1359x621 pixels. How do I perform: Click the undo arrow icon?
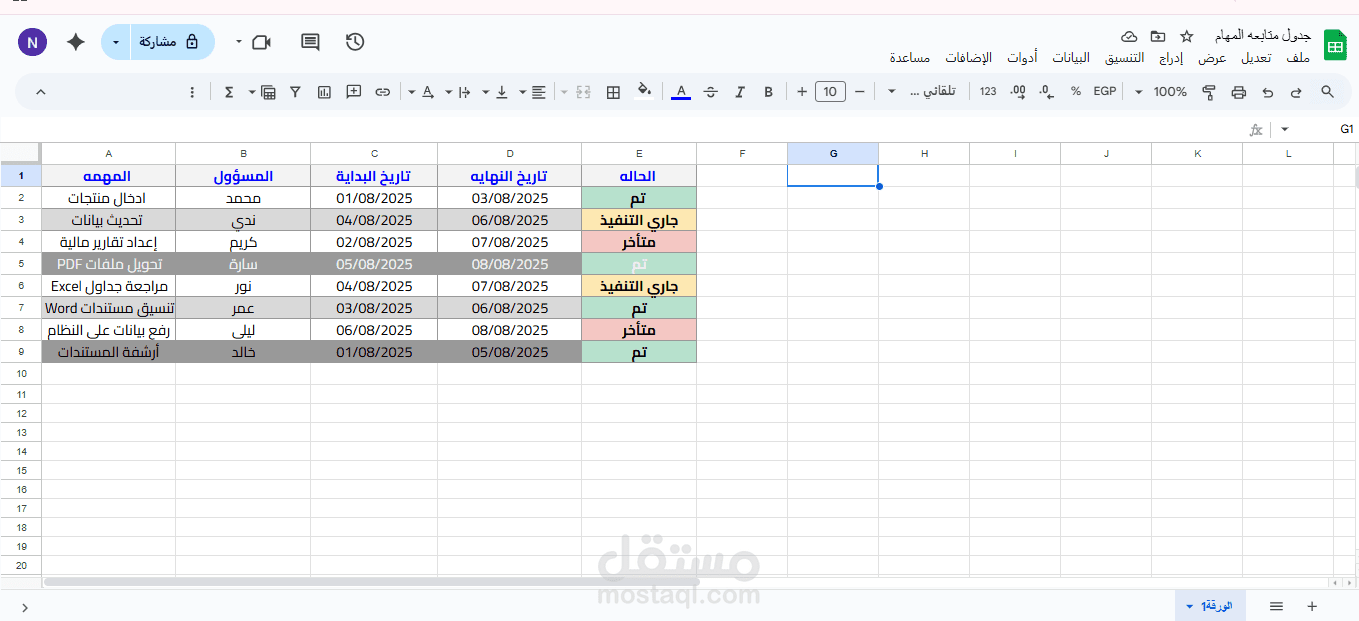pos(1268,92)
